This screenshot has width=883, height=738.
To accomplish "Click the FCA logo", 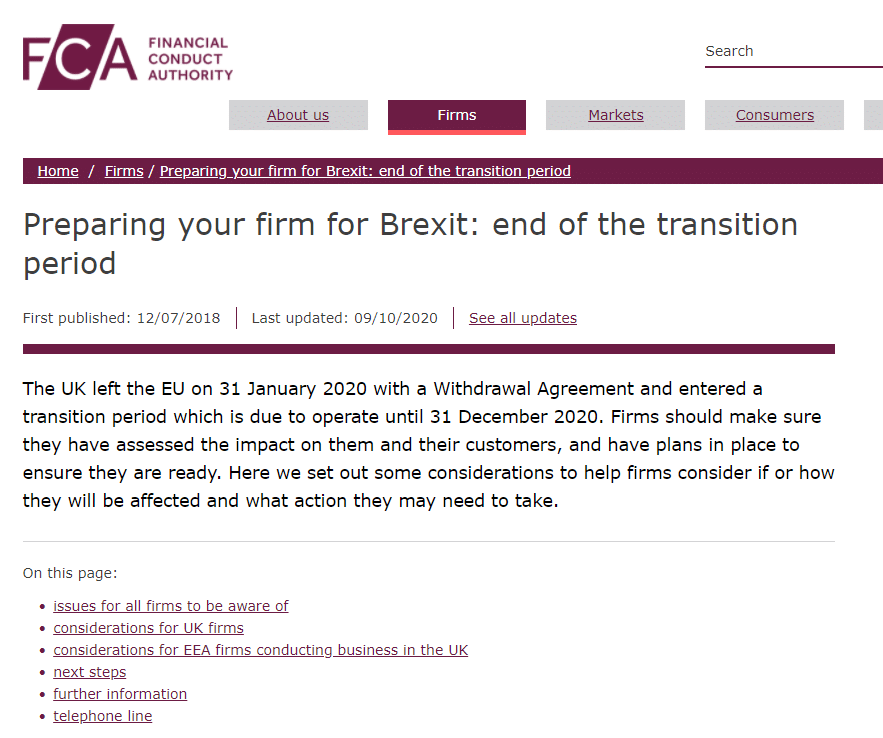I will pos(127,58).
